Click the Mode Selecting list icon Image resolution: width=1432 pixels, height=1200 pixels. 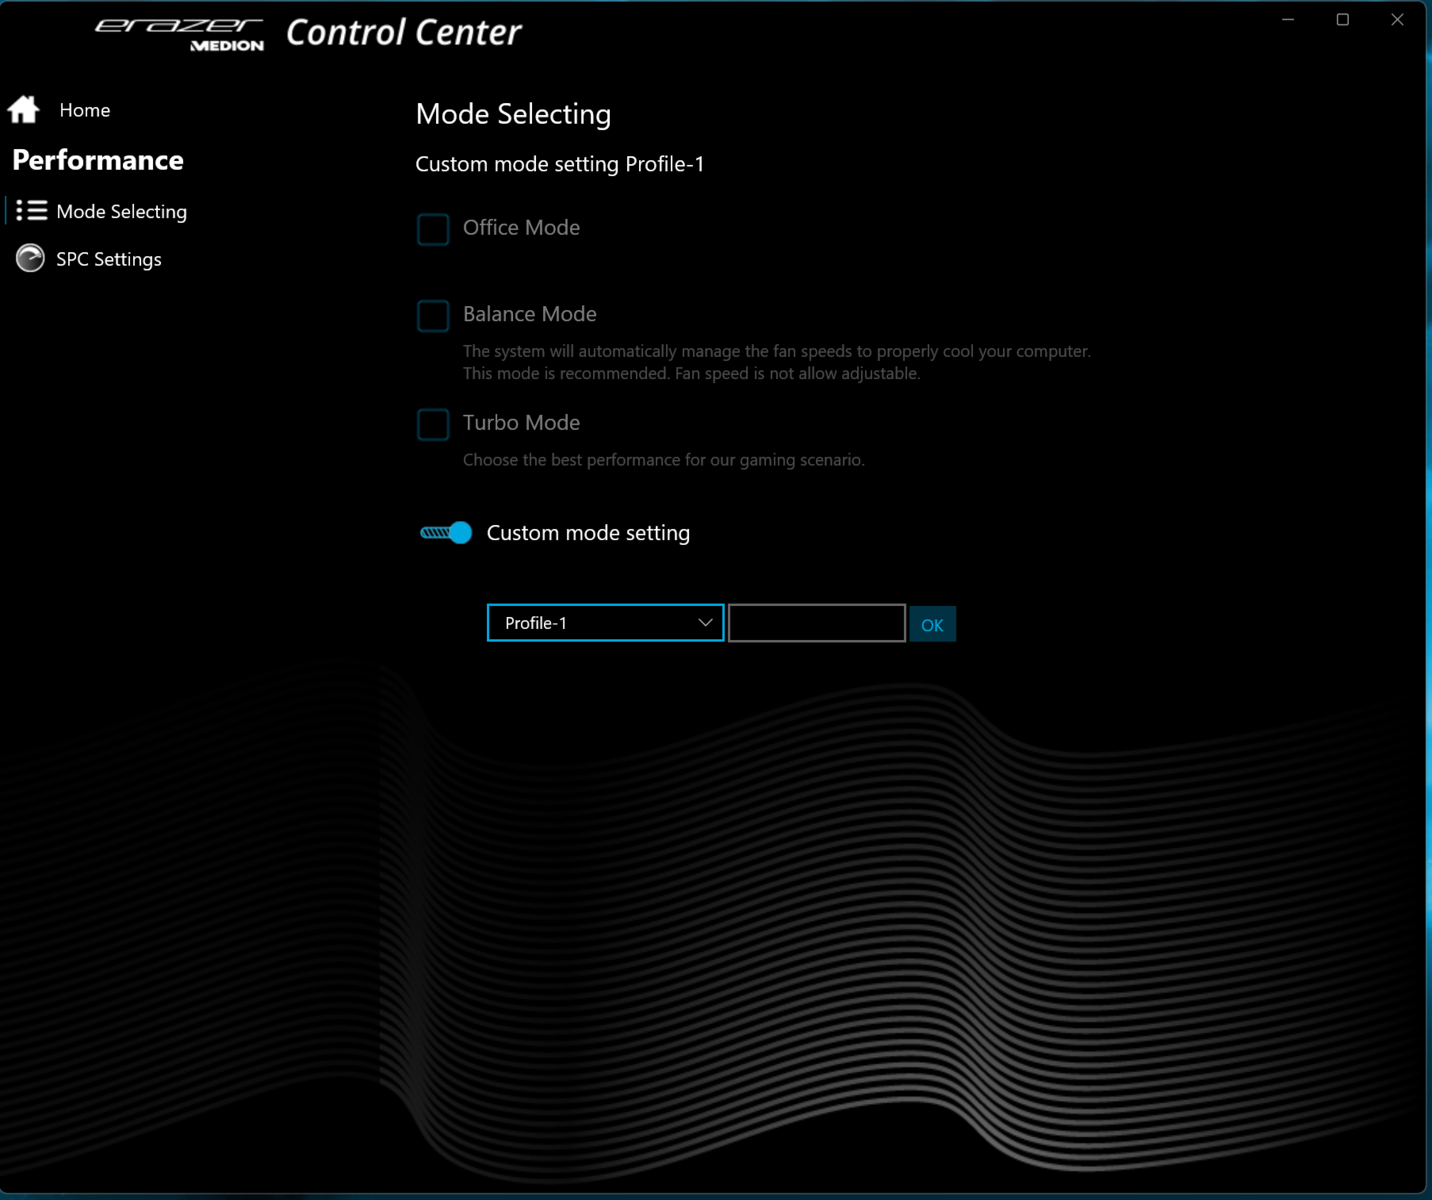pos(31,210)
